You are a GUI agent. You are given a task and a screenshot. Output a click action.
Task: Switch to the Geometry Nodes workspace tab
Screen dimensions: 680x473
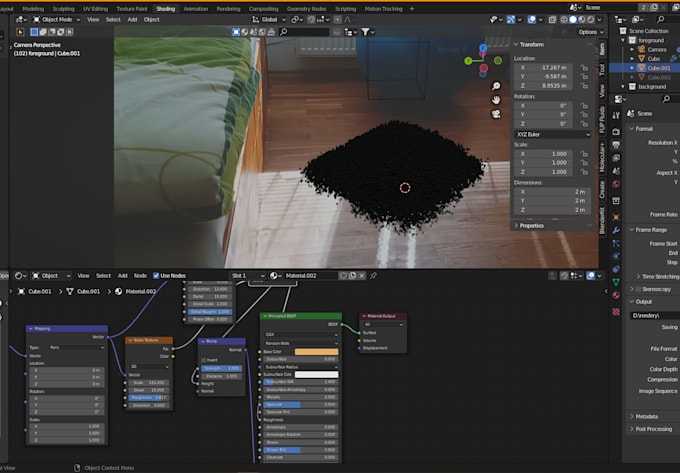pyautogui.click(x=306, y=9)
